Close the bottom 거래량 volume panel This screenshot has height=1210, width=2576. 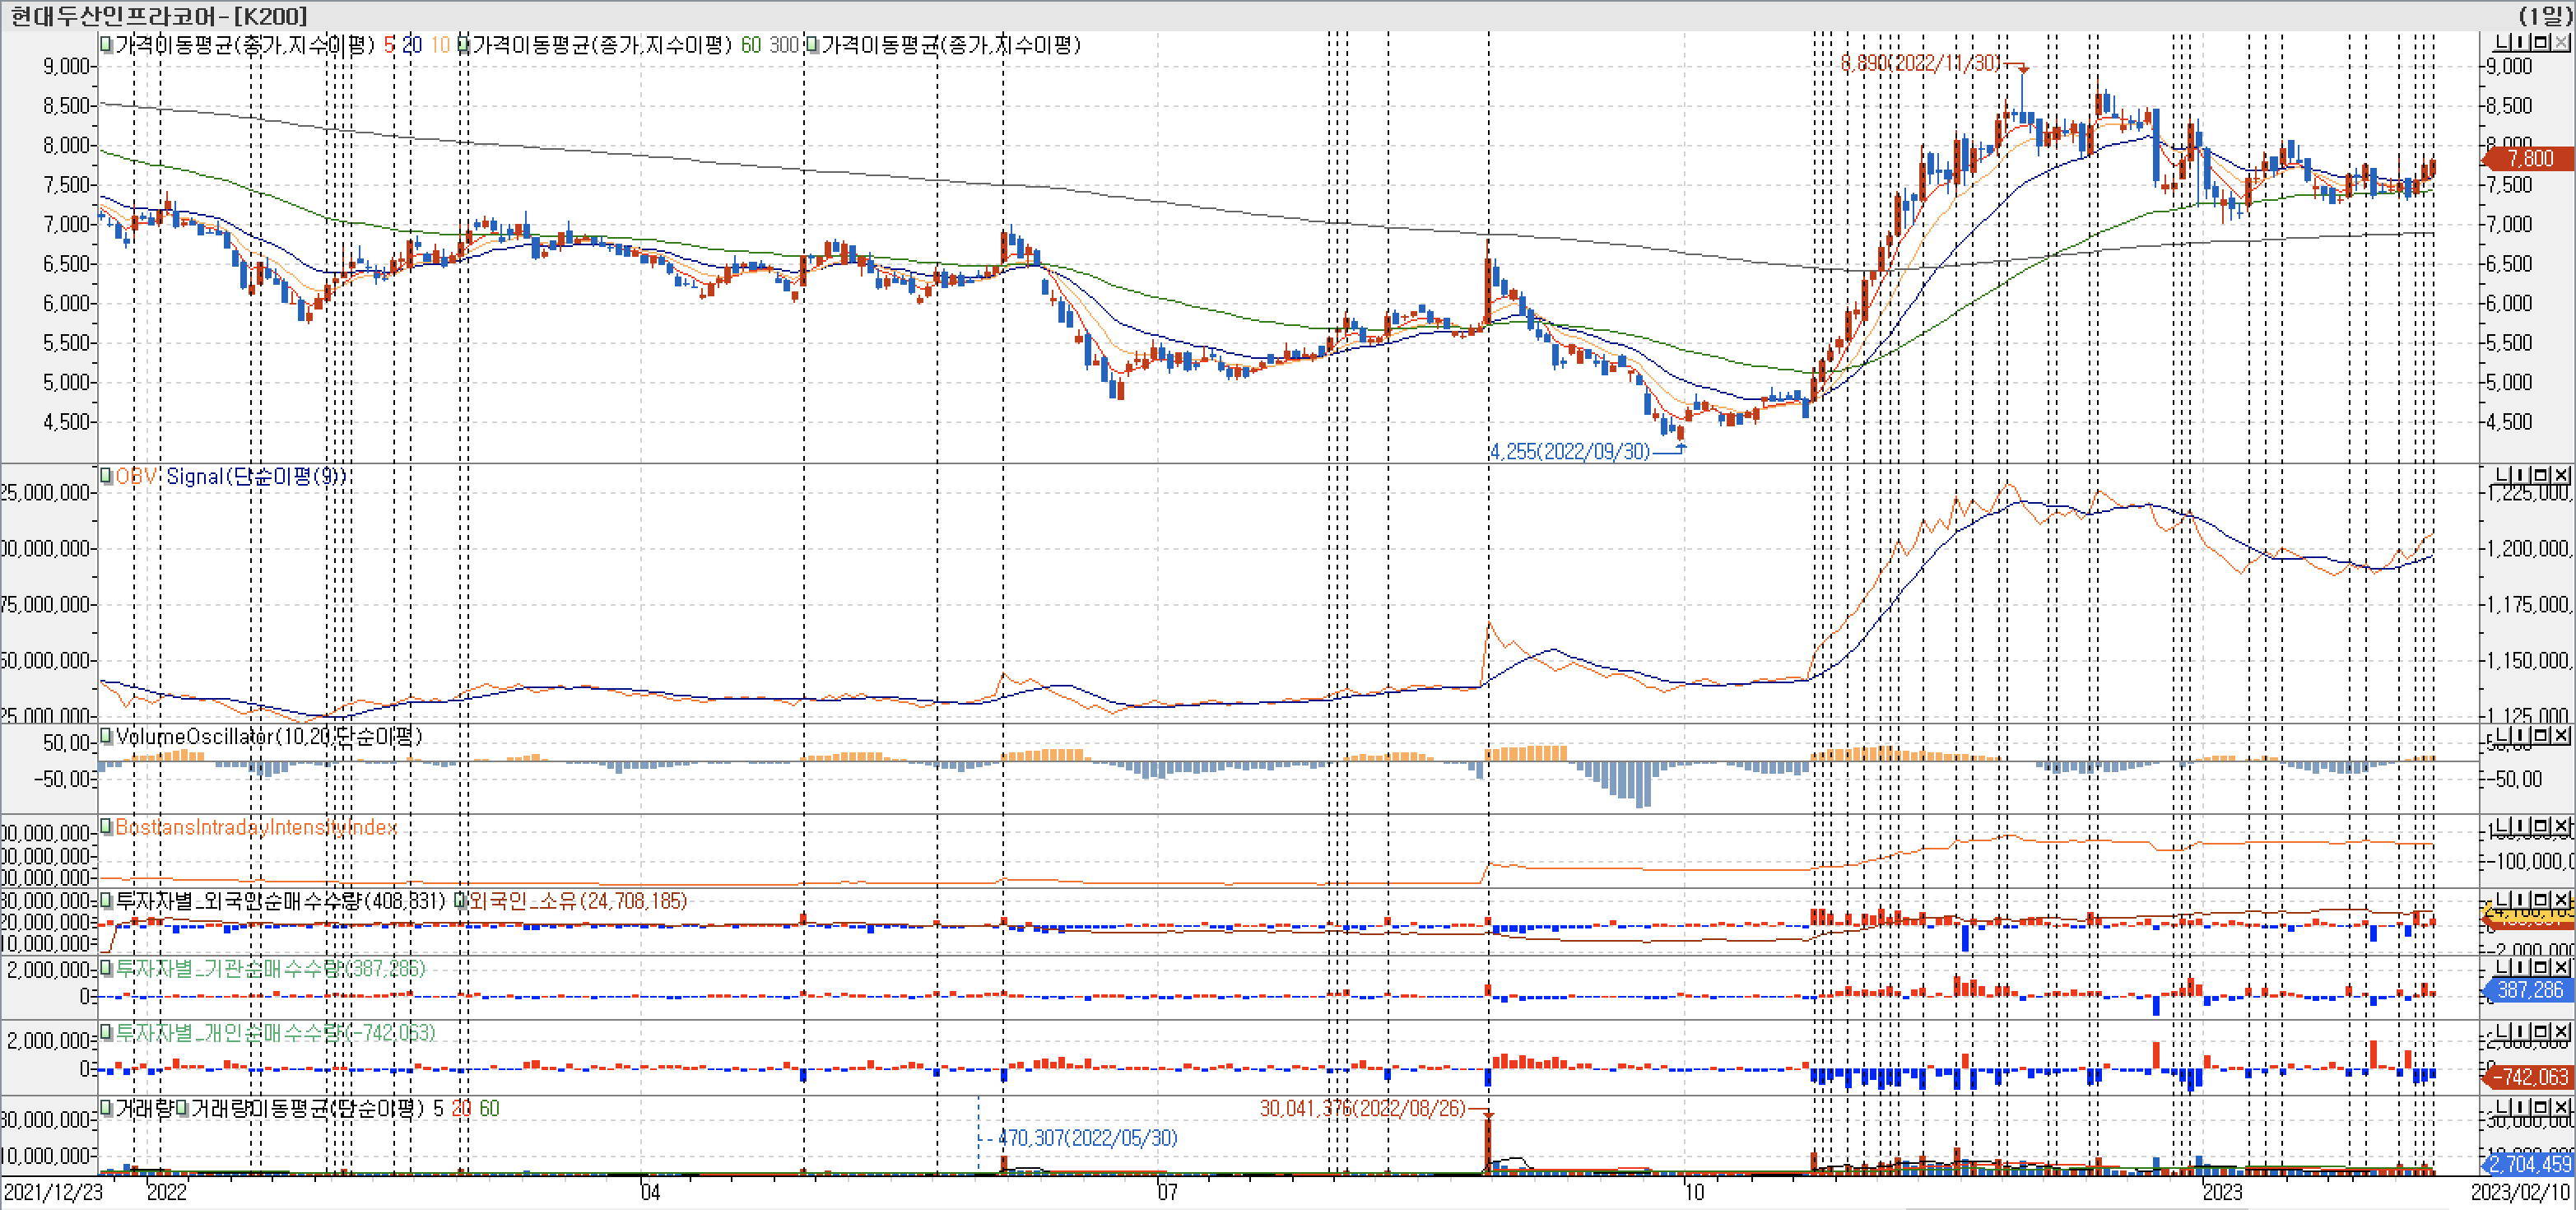click(x=2561, y=1107)
